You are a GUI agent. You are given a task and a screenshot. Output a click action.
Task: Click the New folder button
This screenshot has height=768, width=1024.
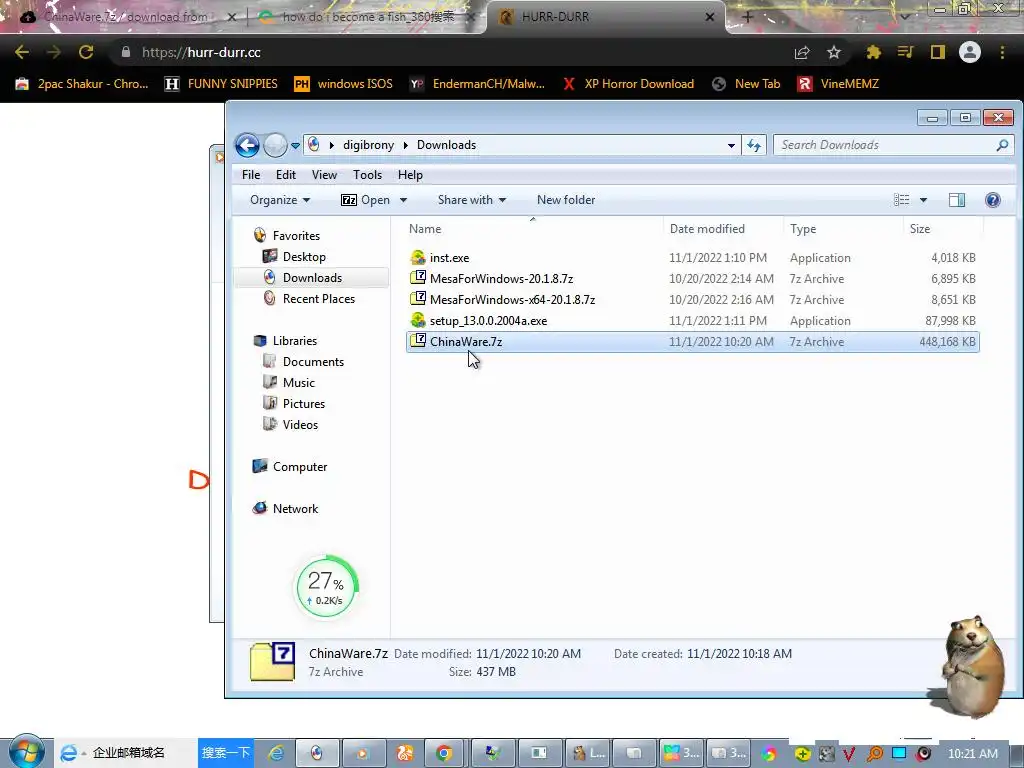(x=566, y=200)
